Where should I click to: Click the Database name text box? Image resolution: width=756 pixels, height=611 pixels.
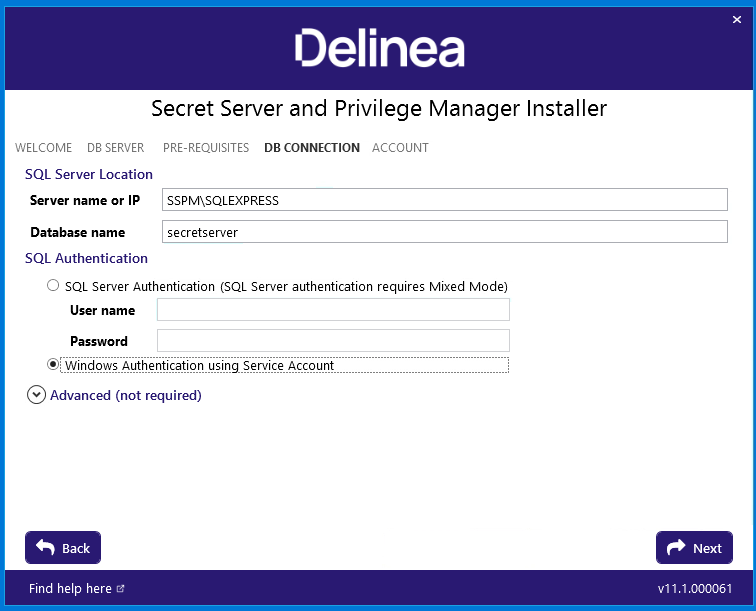[x=445, y=231]
